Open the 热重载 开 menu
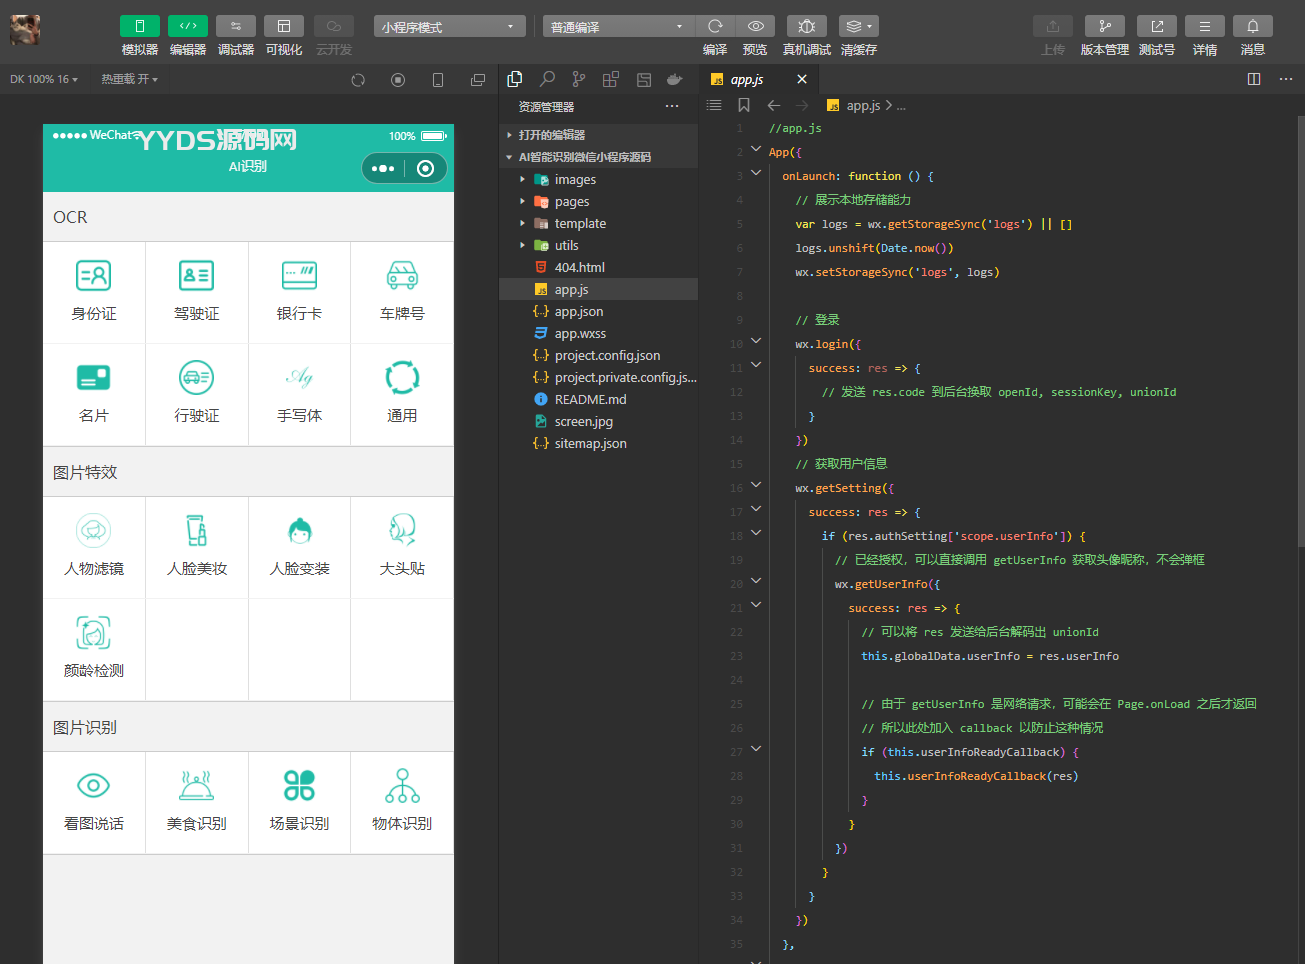1305x964 pixels. pos(129,79)
